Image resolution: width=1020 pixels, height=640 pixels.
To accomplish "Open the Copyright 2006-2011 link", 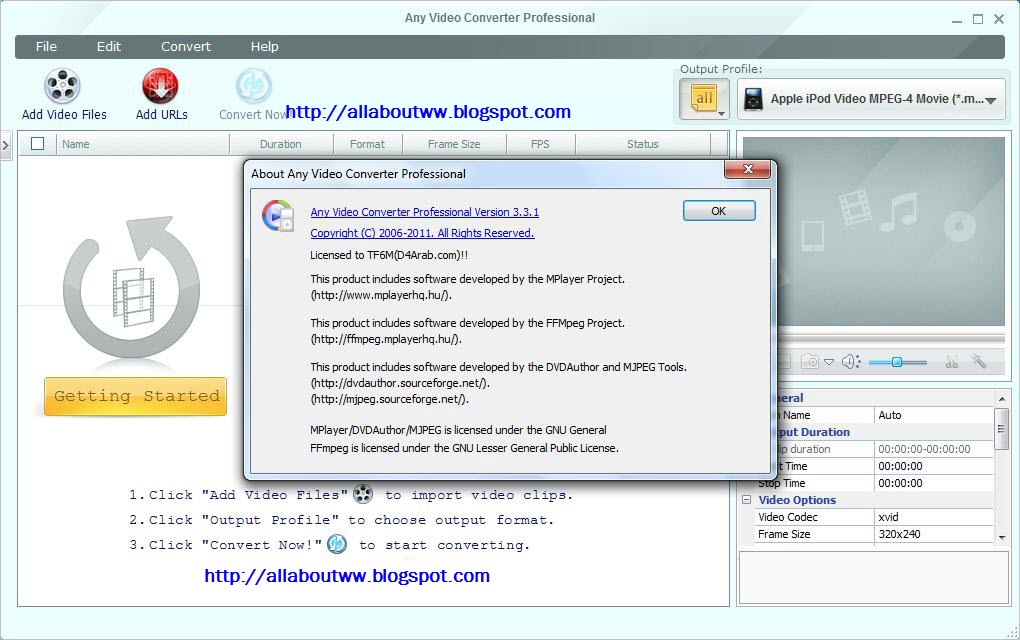I will 422,233.
